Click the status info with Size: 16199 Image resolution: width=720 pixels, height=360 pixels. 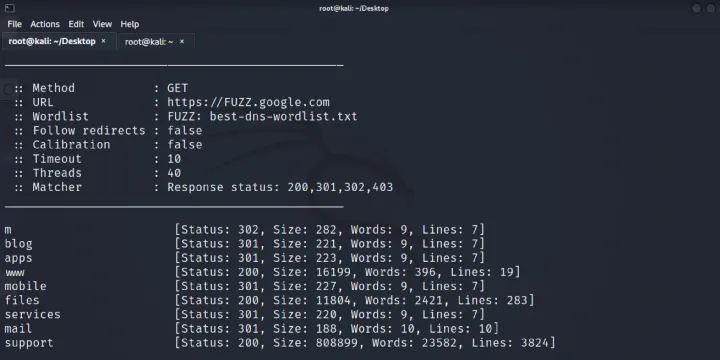[x=347, y=272]
